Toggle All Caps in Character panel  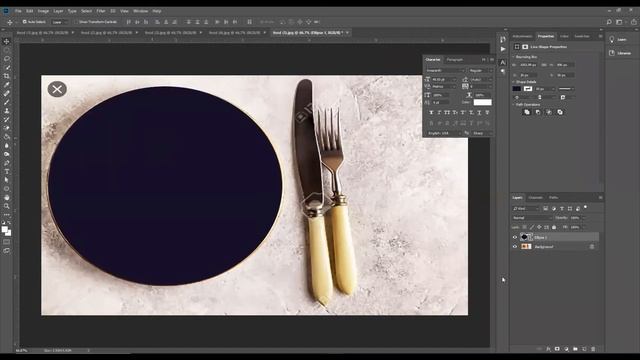click(x=447, y=113)
